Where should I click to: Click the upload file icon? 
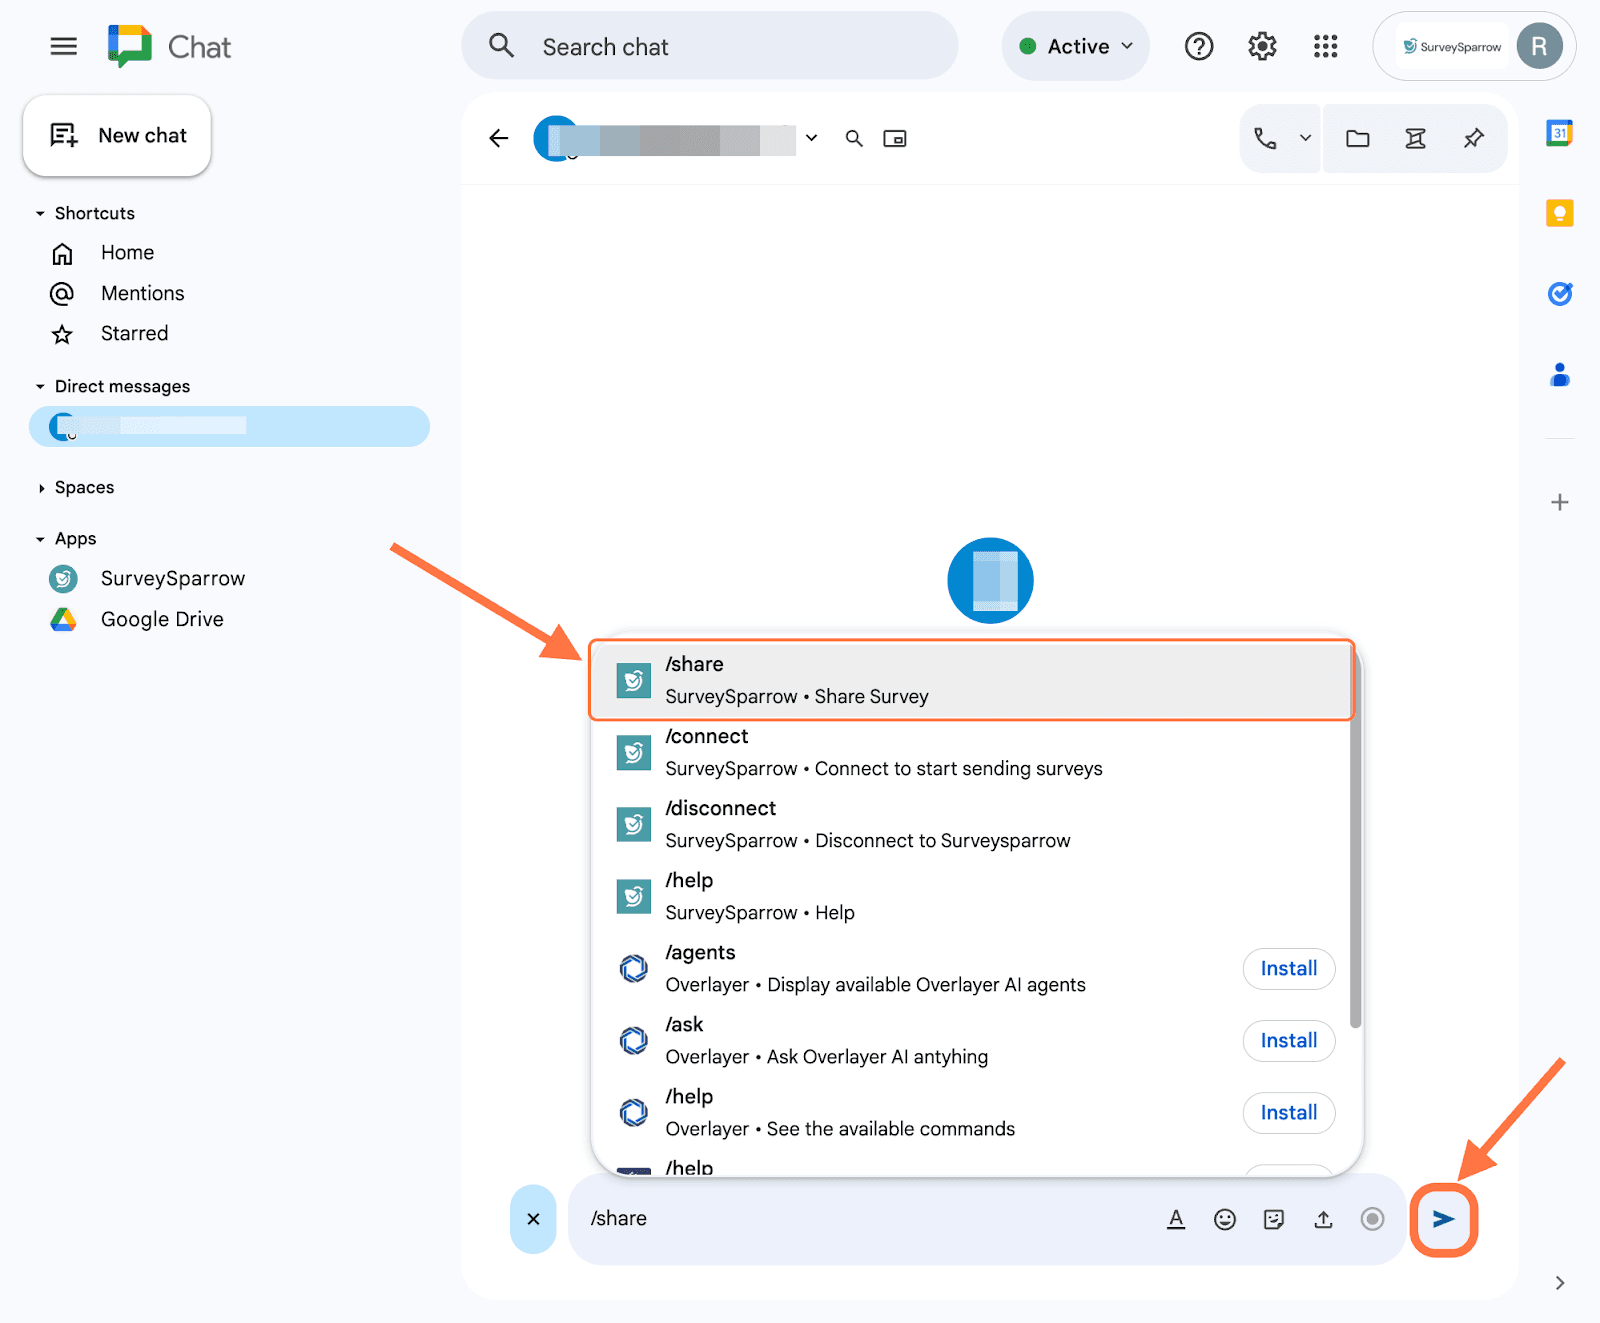coord(1323,1219)
